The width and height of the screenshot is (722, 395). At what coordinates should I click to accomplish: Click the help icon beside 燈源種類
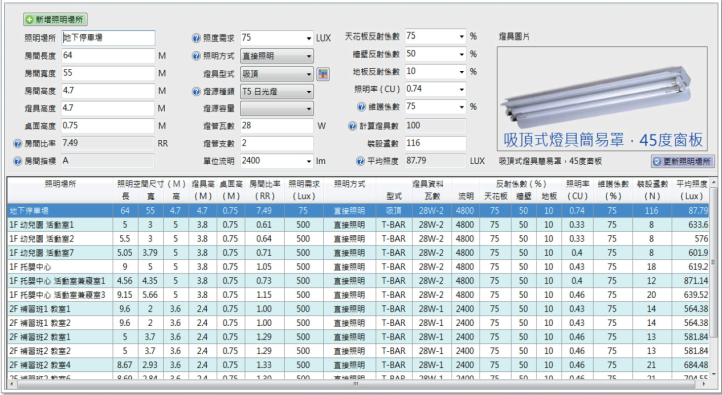pyautogui.click(x=196, y=91)
